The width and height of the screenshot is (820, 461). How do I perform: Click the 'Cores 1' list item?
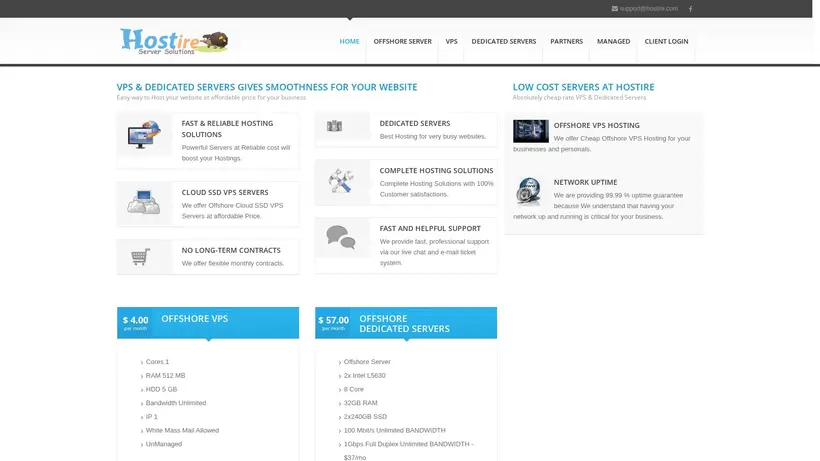click(x=157, y=362)
